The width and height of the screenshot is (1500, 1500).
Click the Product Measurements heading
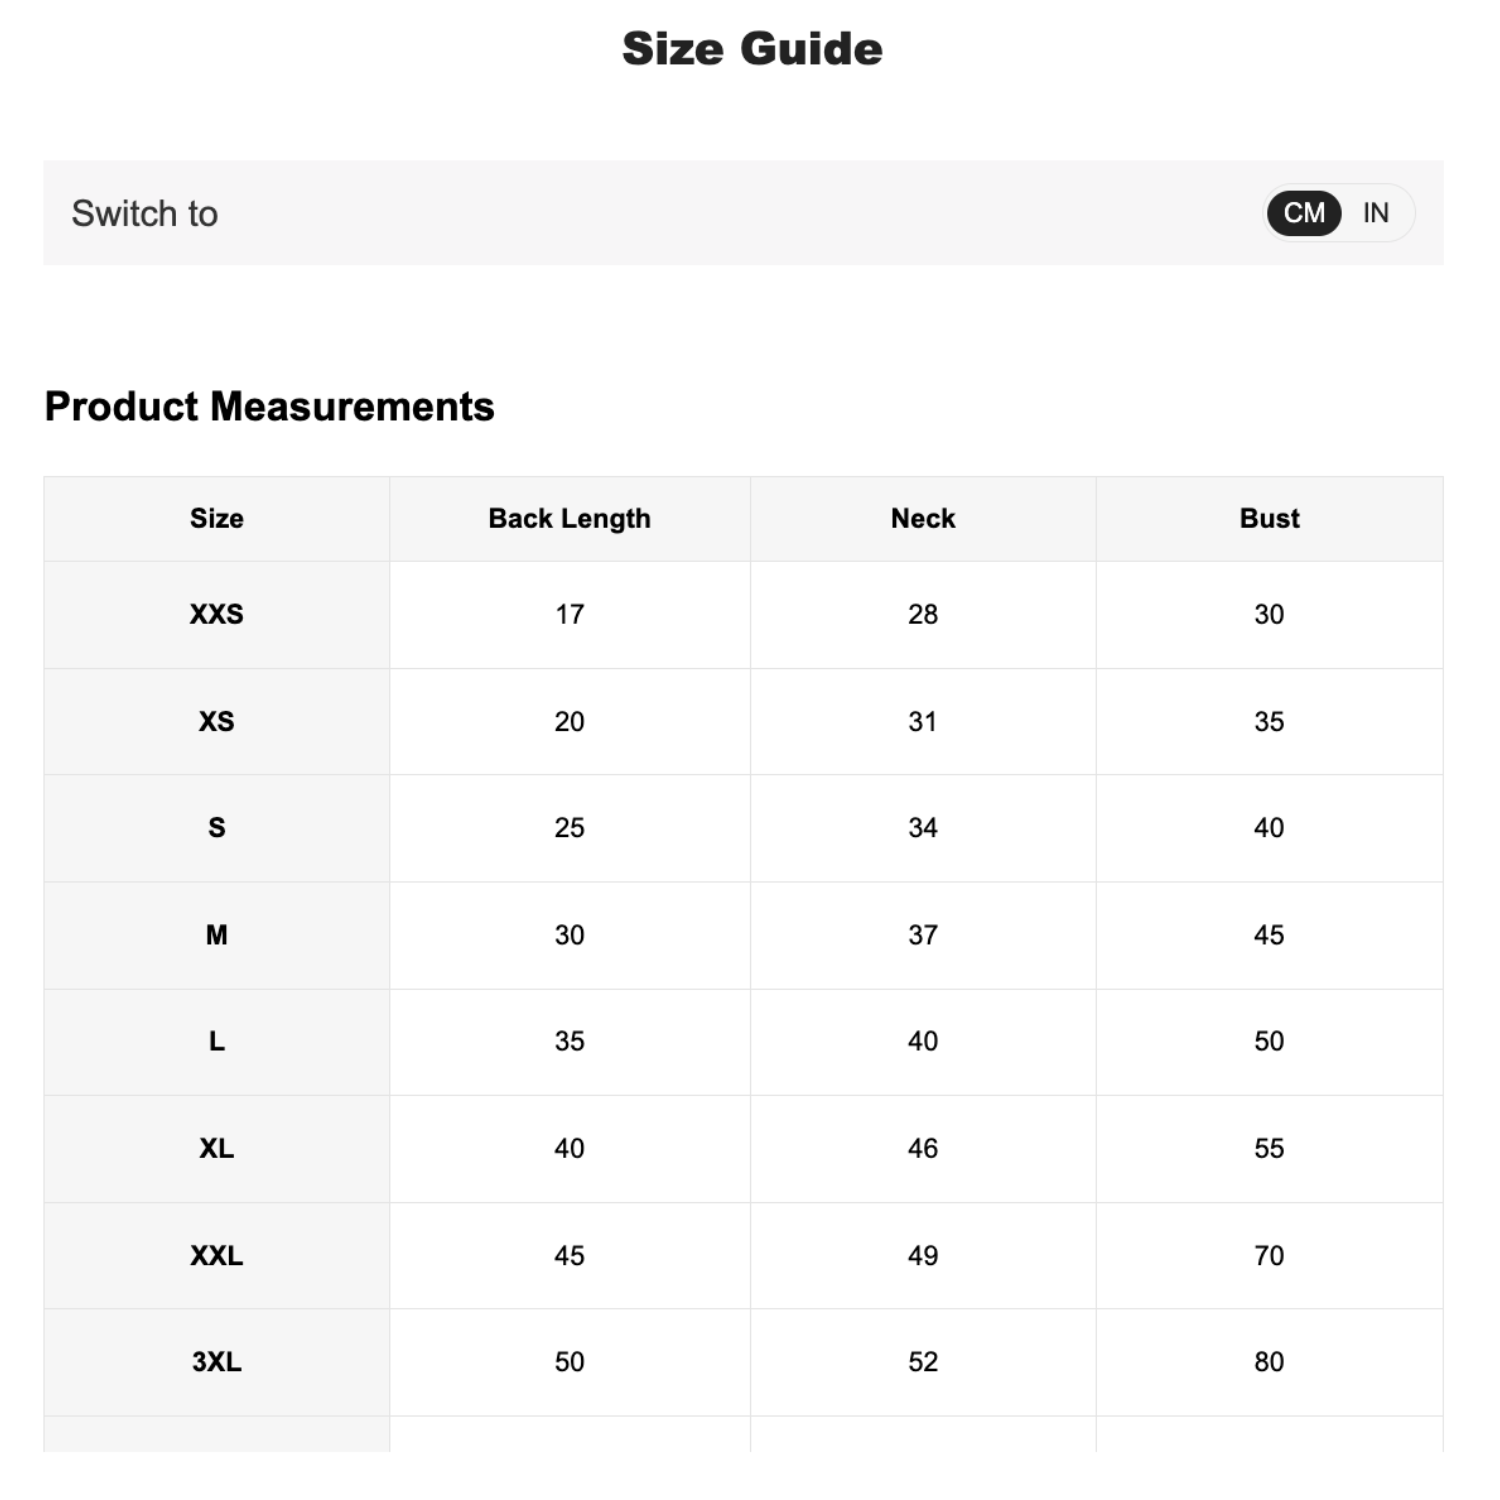270,407
